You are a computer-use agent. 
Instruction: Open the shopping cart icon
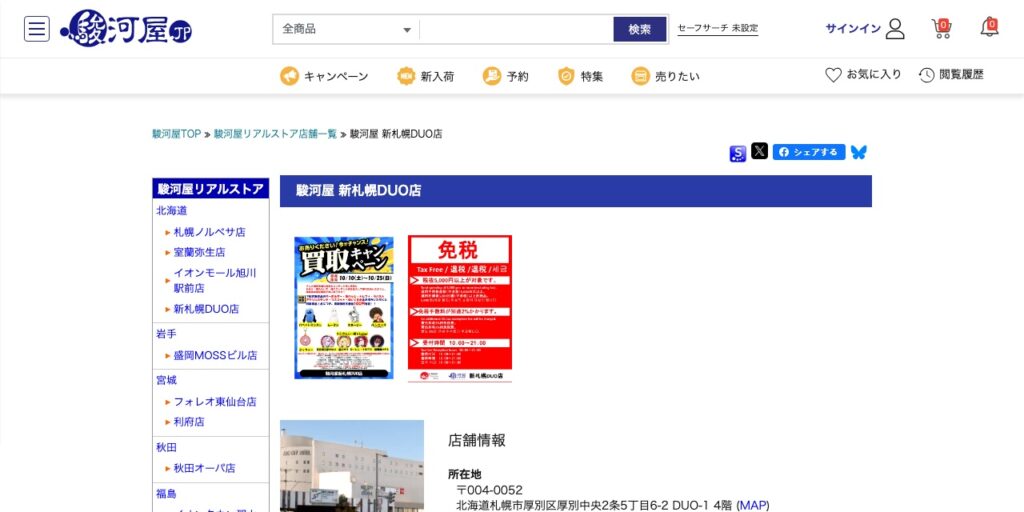[x=941, y=28]
